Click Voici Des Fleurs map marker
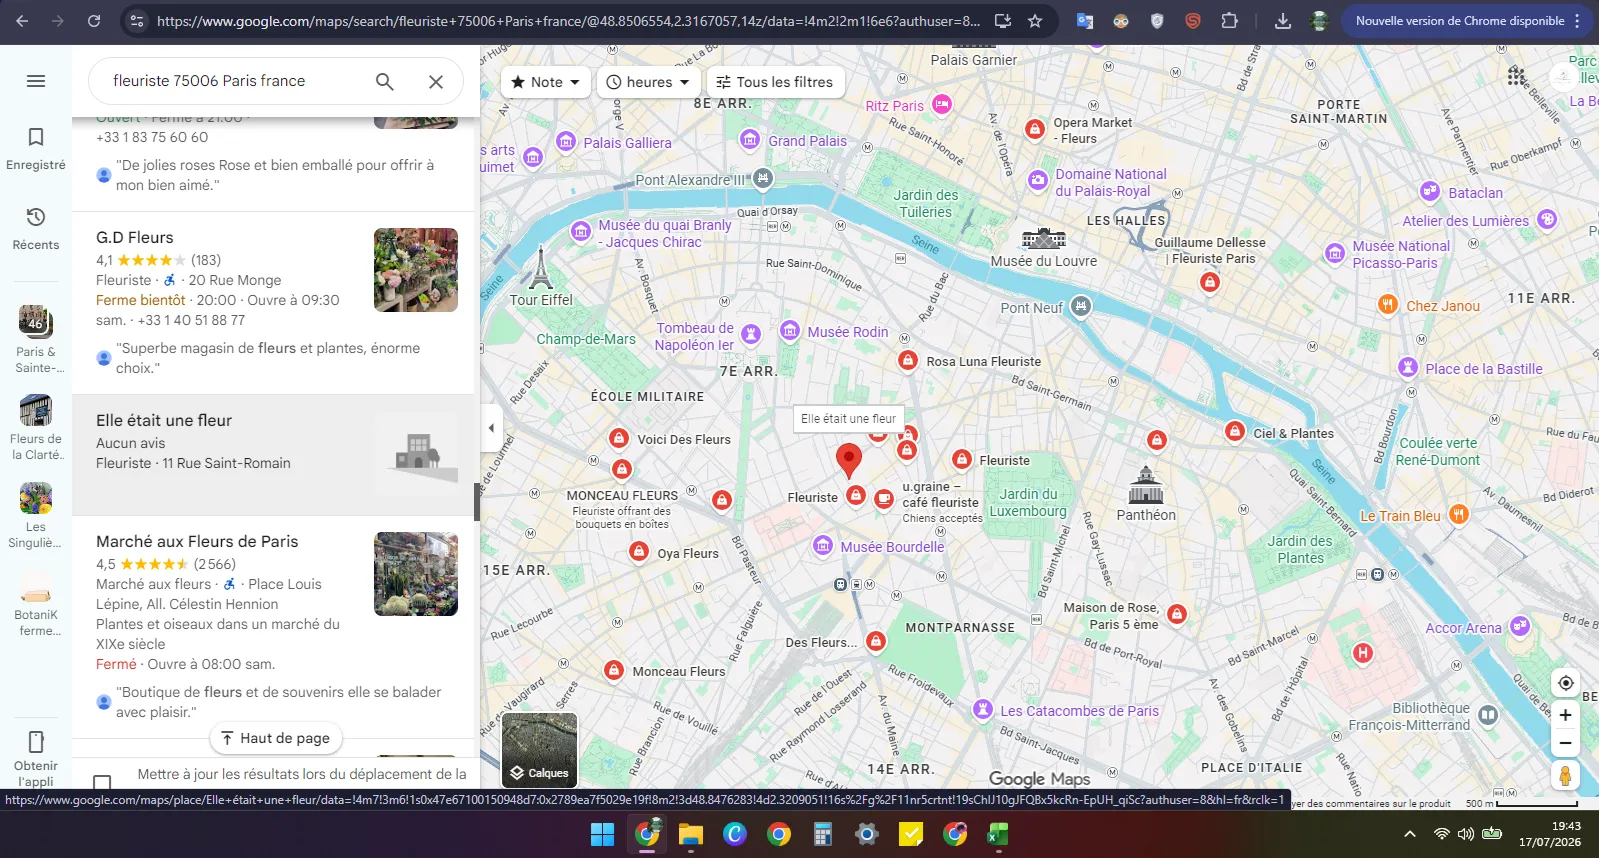The image size is (1599, 858). point(619,439)
